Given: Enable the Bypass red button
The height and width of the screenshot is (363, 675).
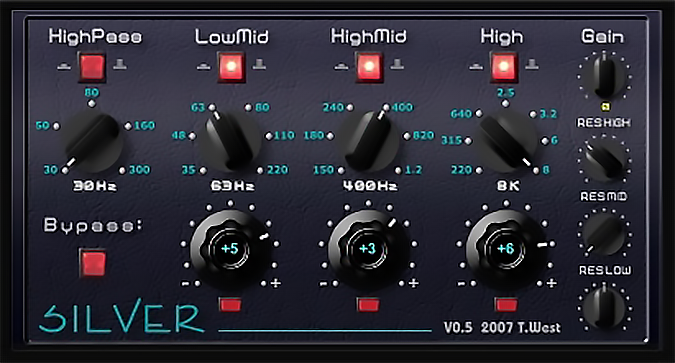Looking at the screenshot, I should [93, 262].
